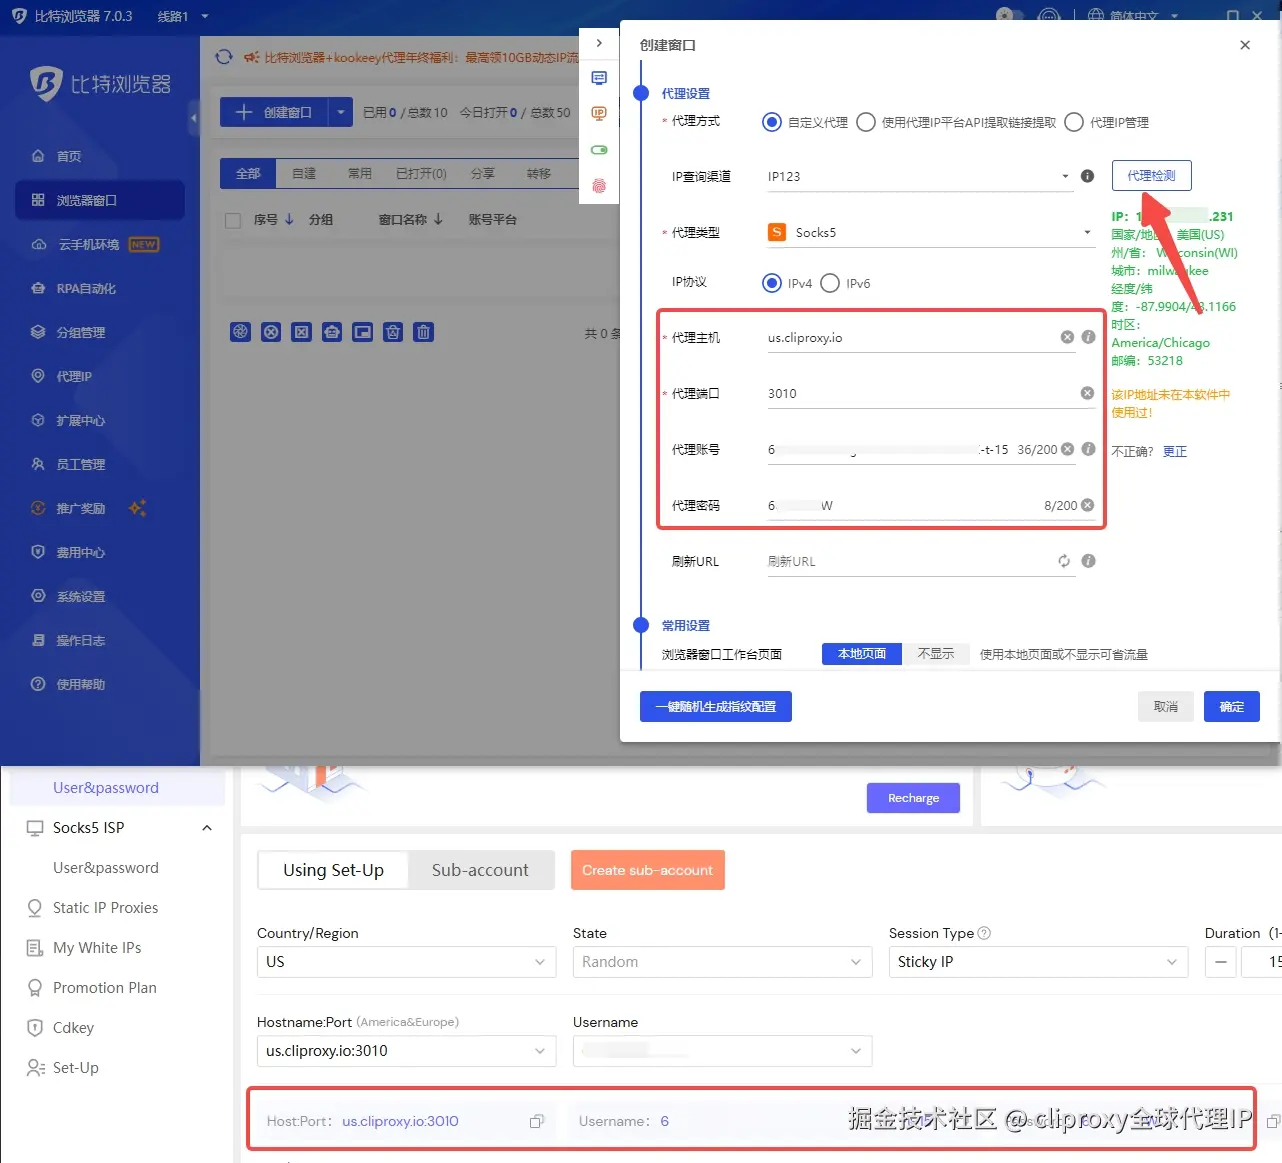Click the Recharge button
This screenshot has height=1163, width=1282.
[x=913, y=798]
